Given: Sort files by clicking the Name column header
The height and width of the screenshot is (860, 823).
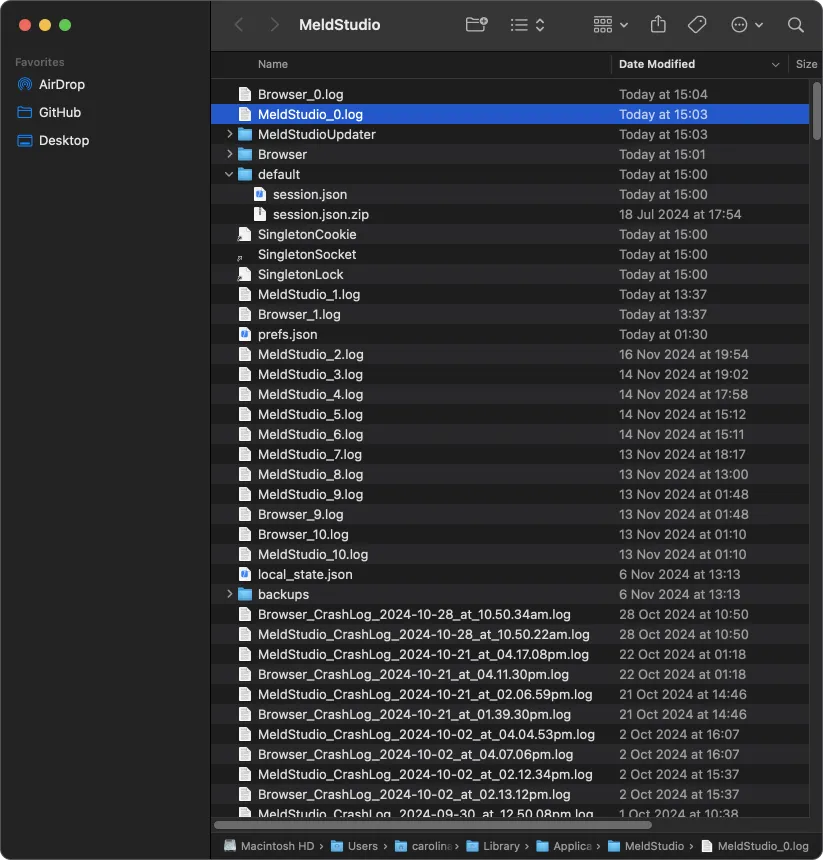Looking at the screenshot, I should point(273,64).
